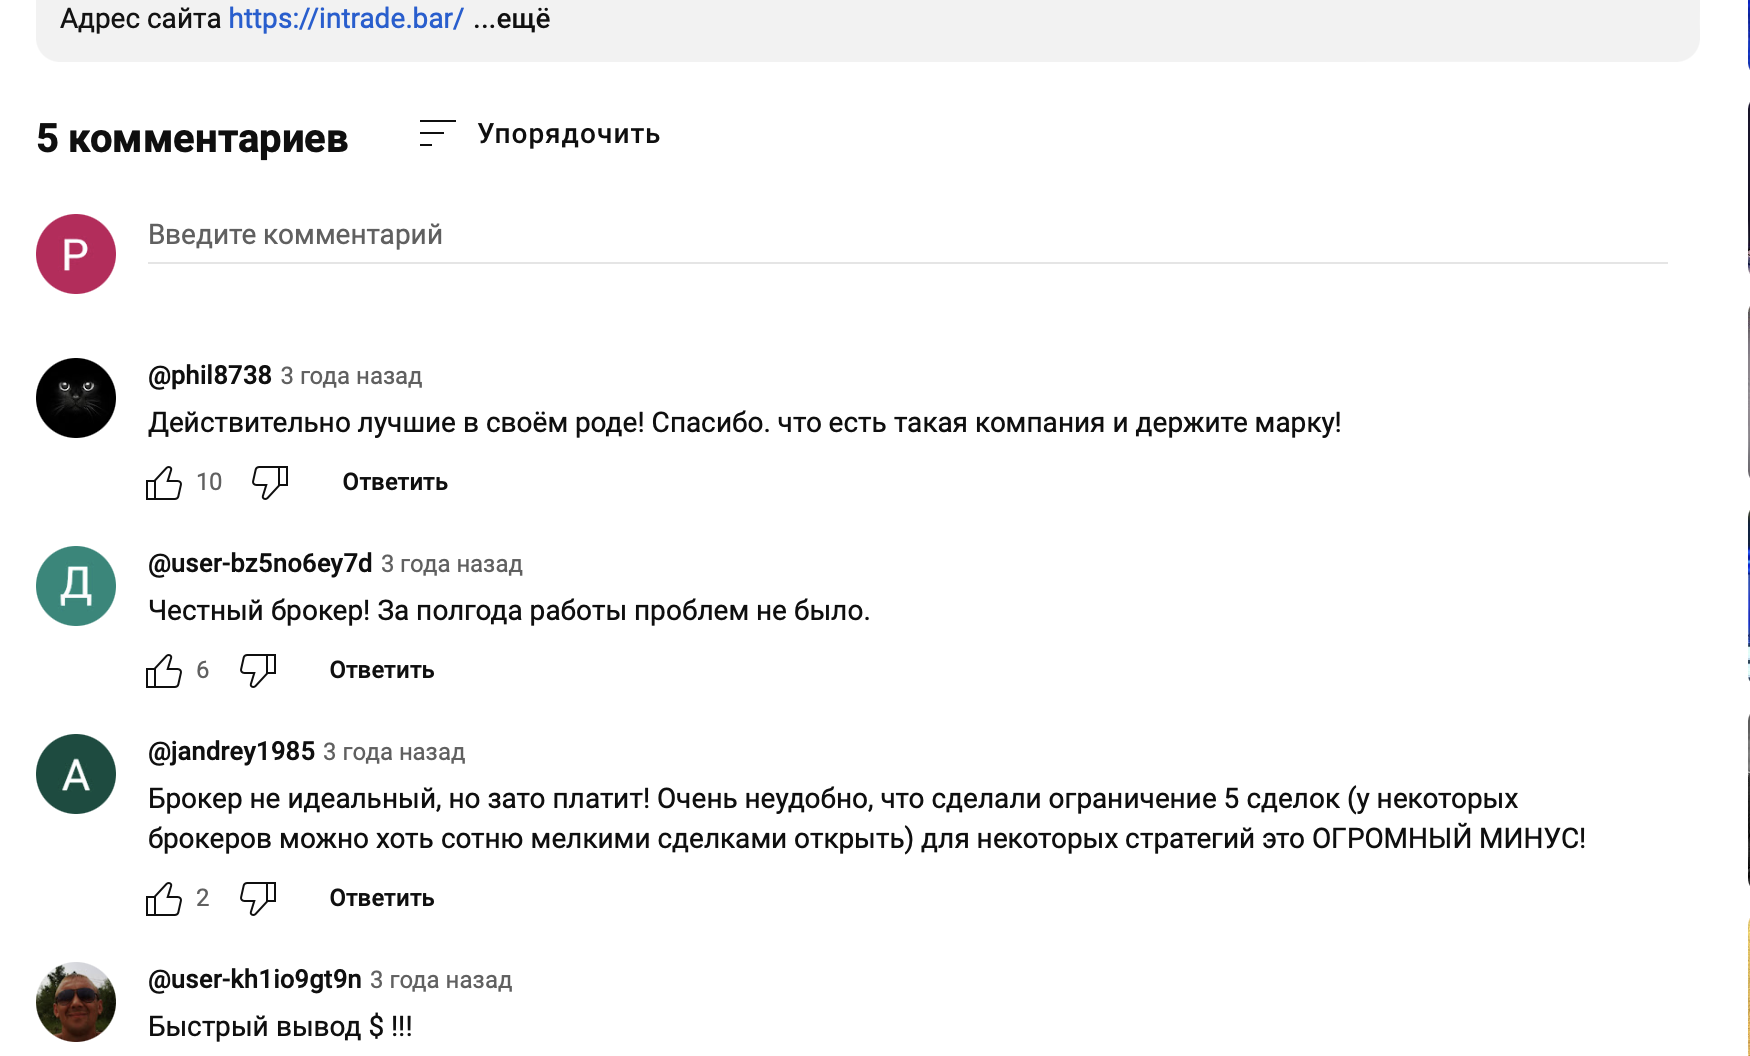1750x1056 pixels.
Task: Click the sort lines icon beside Упорядочить
Action: (437, 134)
